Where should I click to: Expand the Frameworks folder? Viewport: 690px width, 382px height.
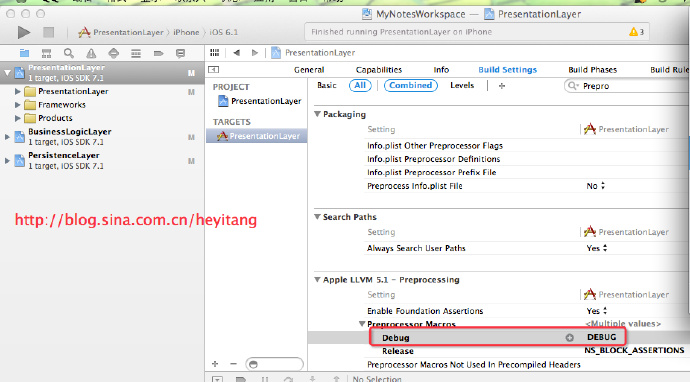[x=18, y=105]
